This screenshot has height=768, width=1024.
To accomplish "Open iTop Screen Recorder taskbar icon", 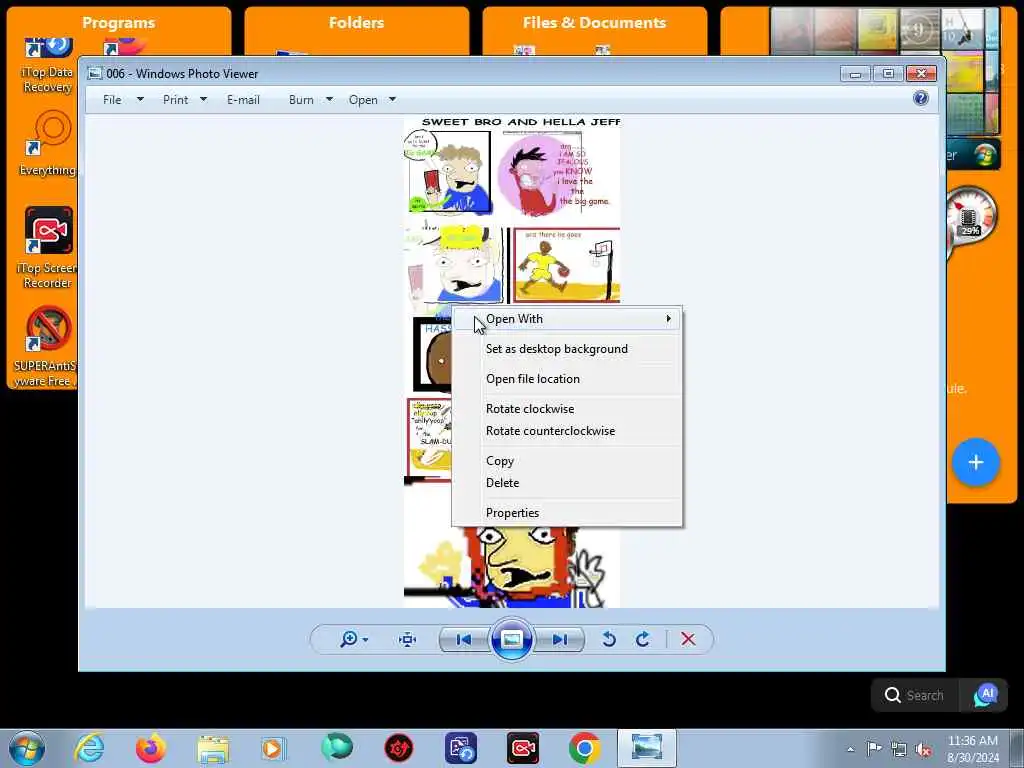I will click(x=522, y=748).
